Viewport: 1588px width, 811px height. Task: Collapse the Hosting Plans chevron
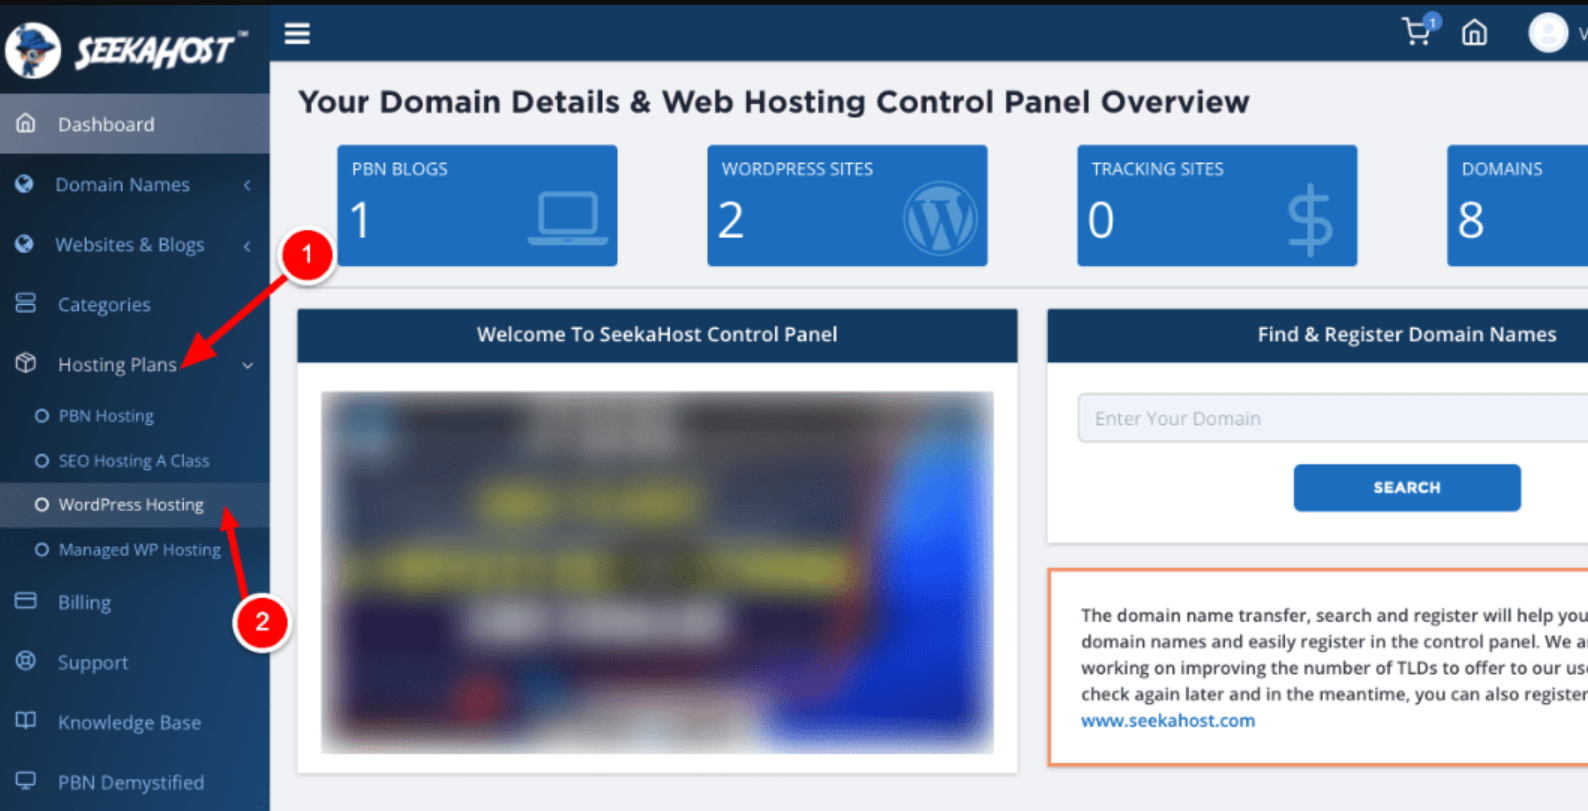(x=247, y=366)
